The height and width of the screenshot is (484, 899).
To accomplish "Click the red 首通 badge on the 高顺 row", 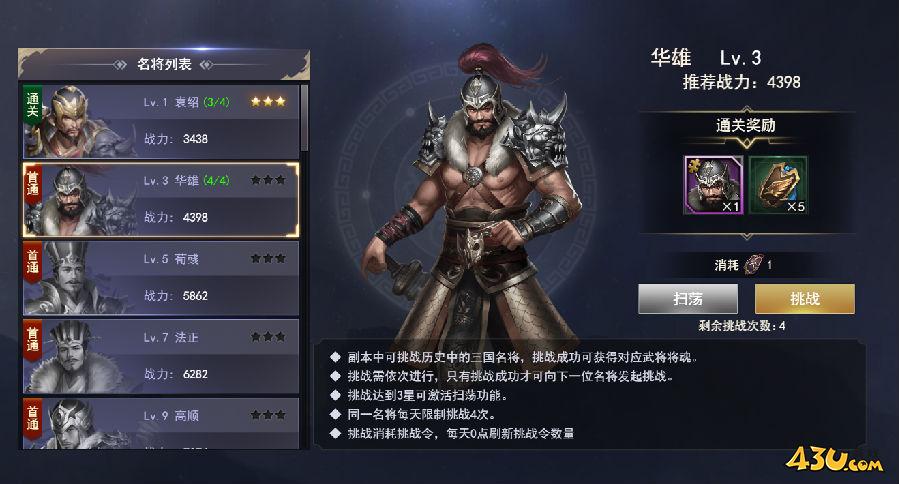I will (33, 419).
